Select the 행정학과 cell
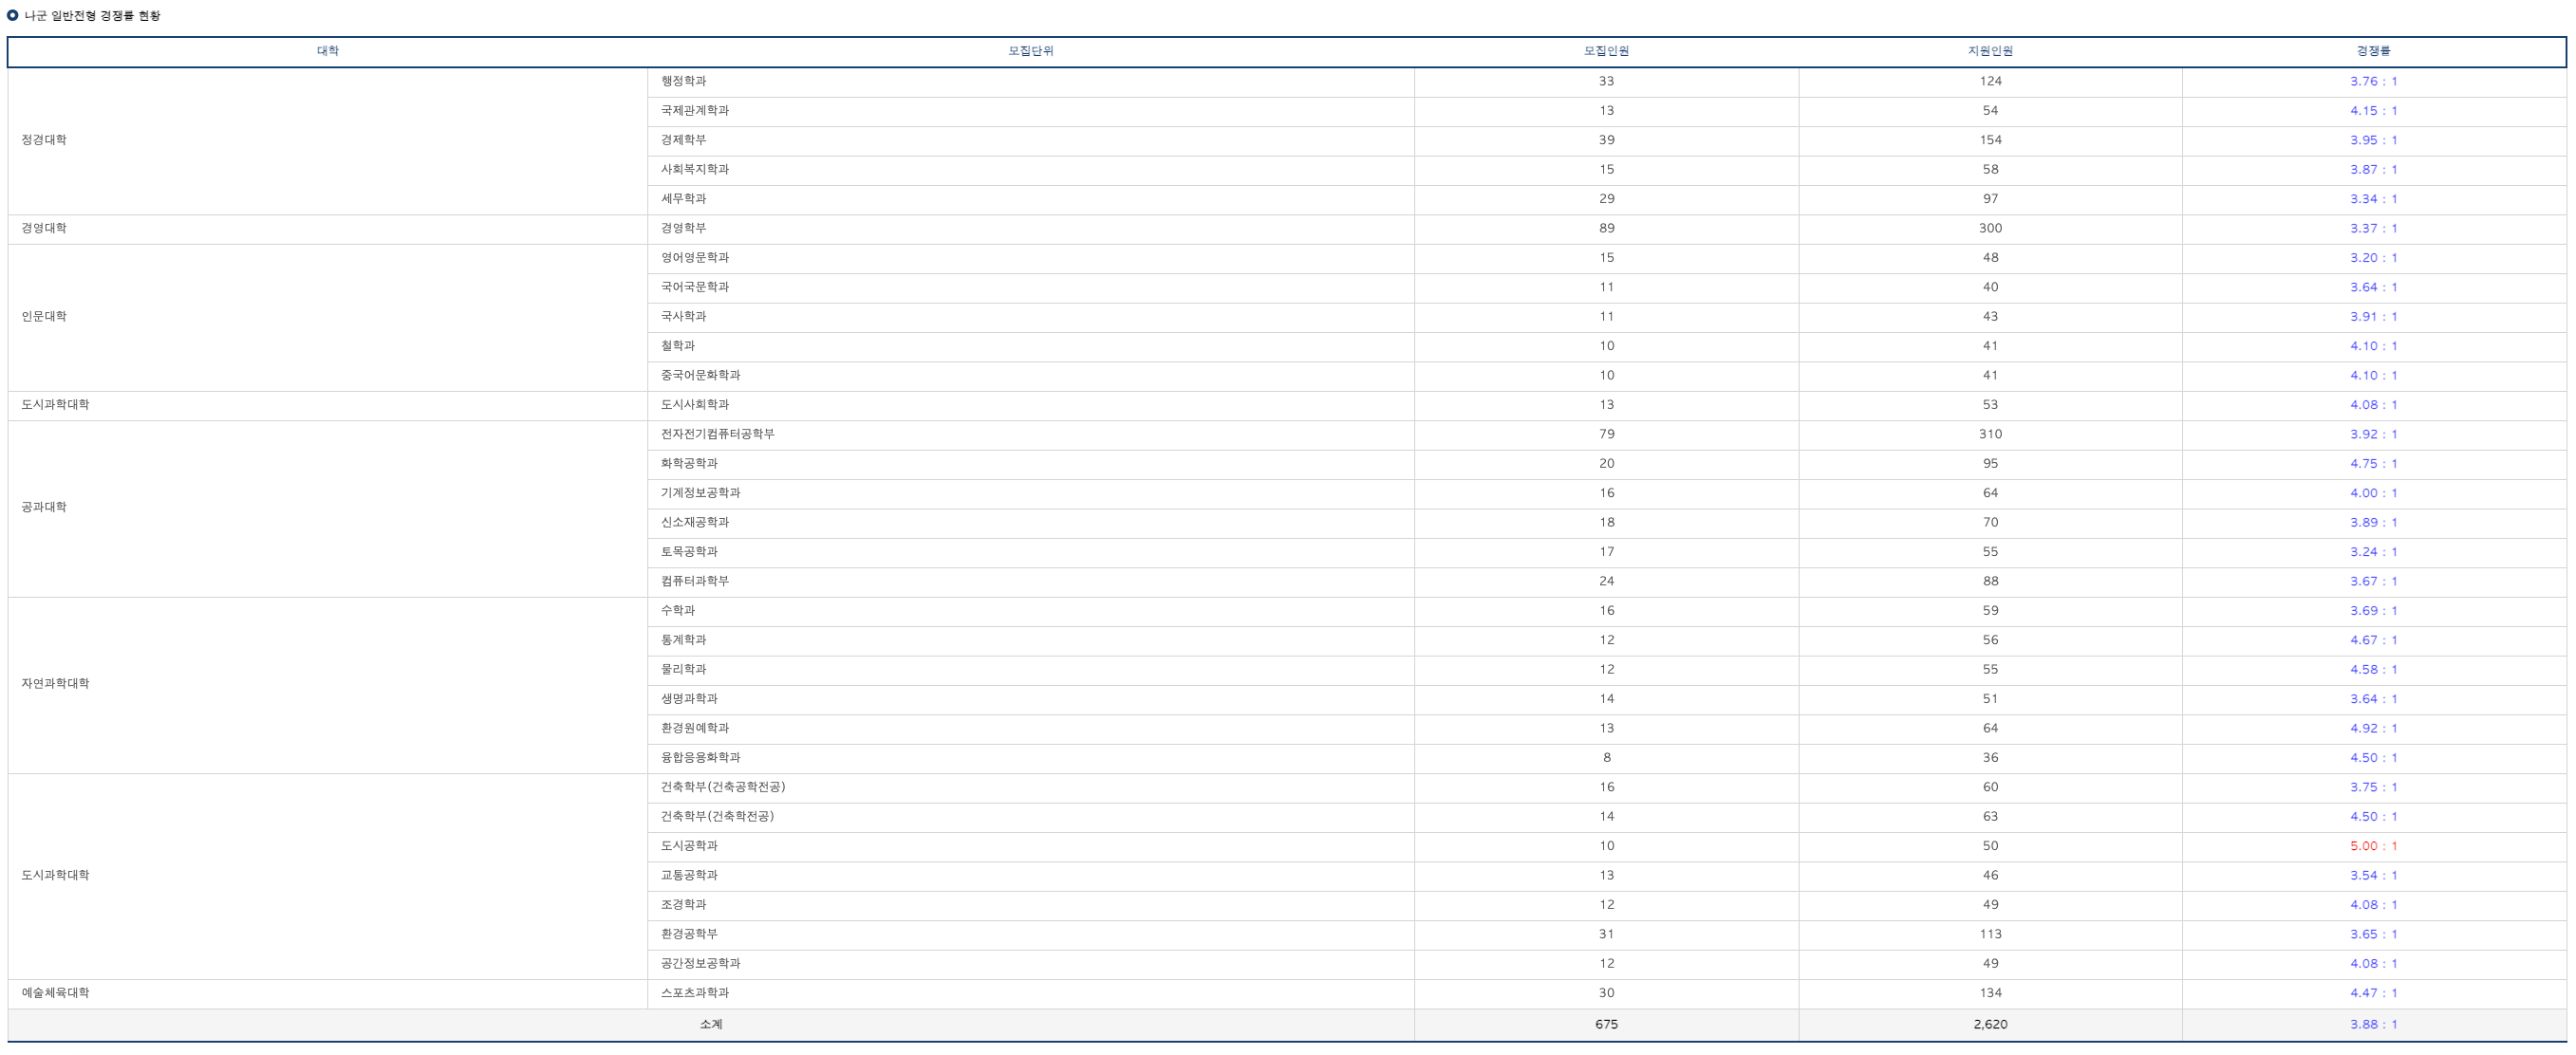The height and width of the screenshot is (1055, 2576). (683, 81)
